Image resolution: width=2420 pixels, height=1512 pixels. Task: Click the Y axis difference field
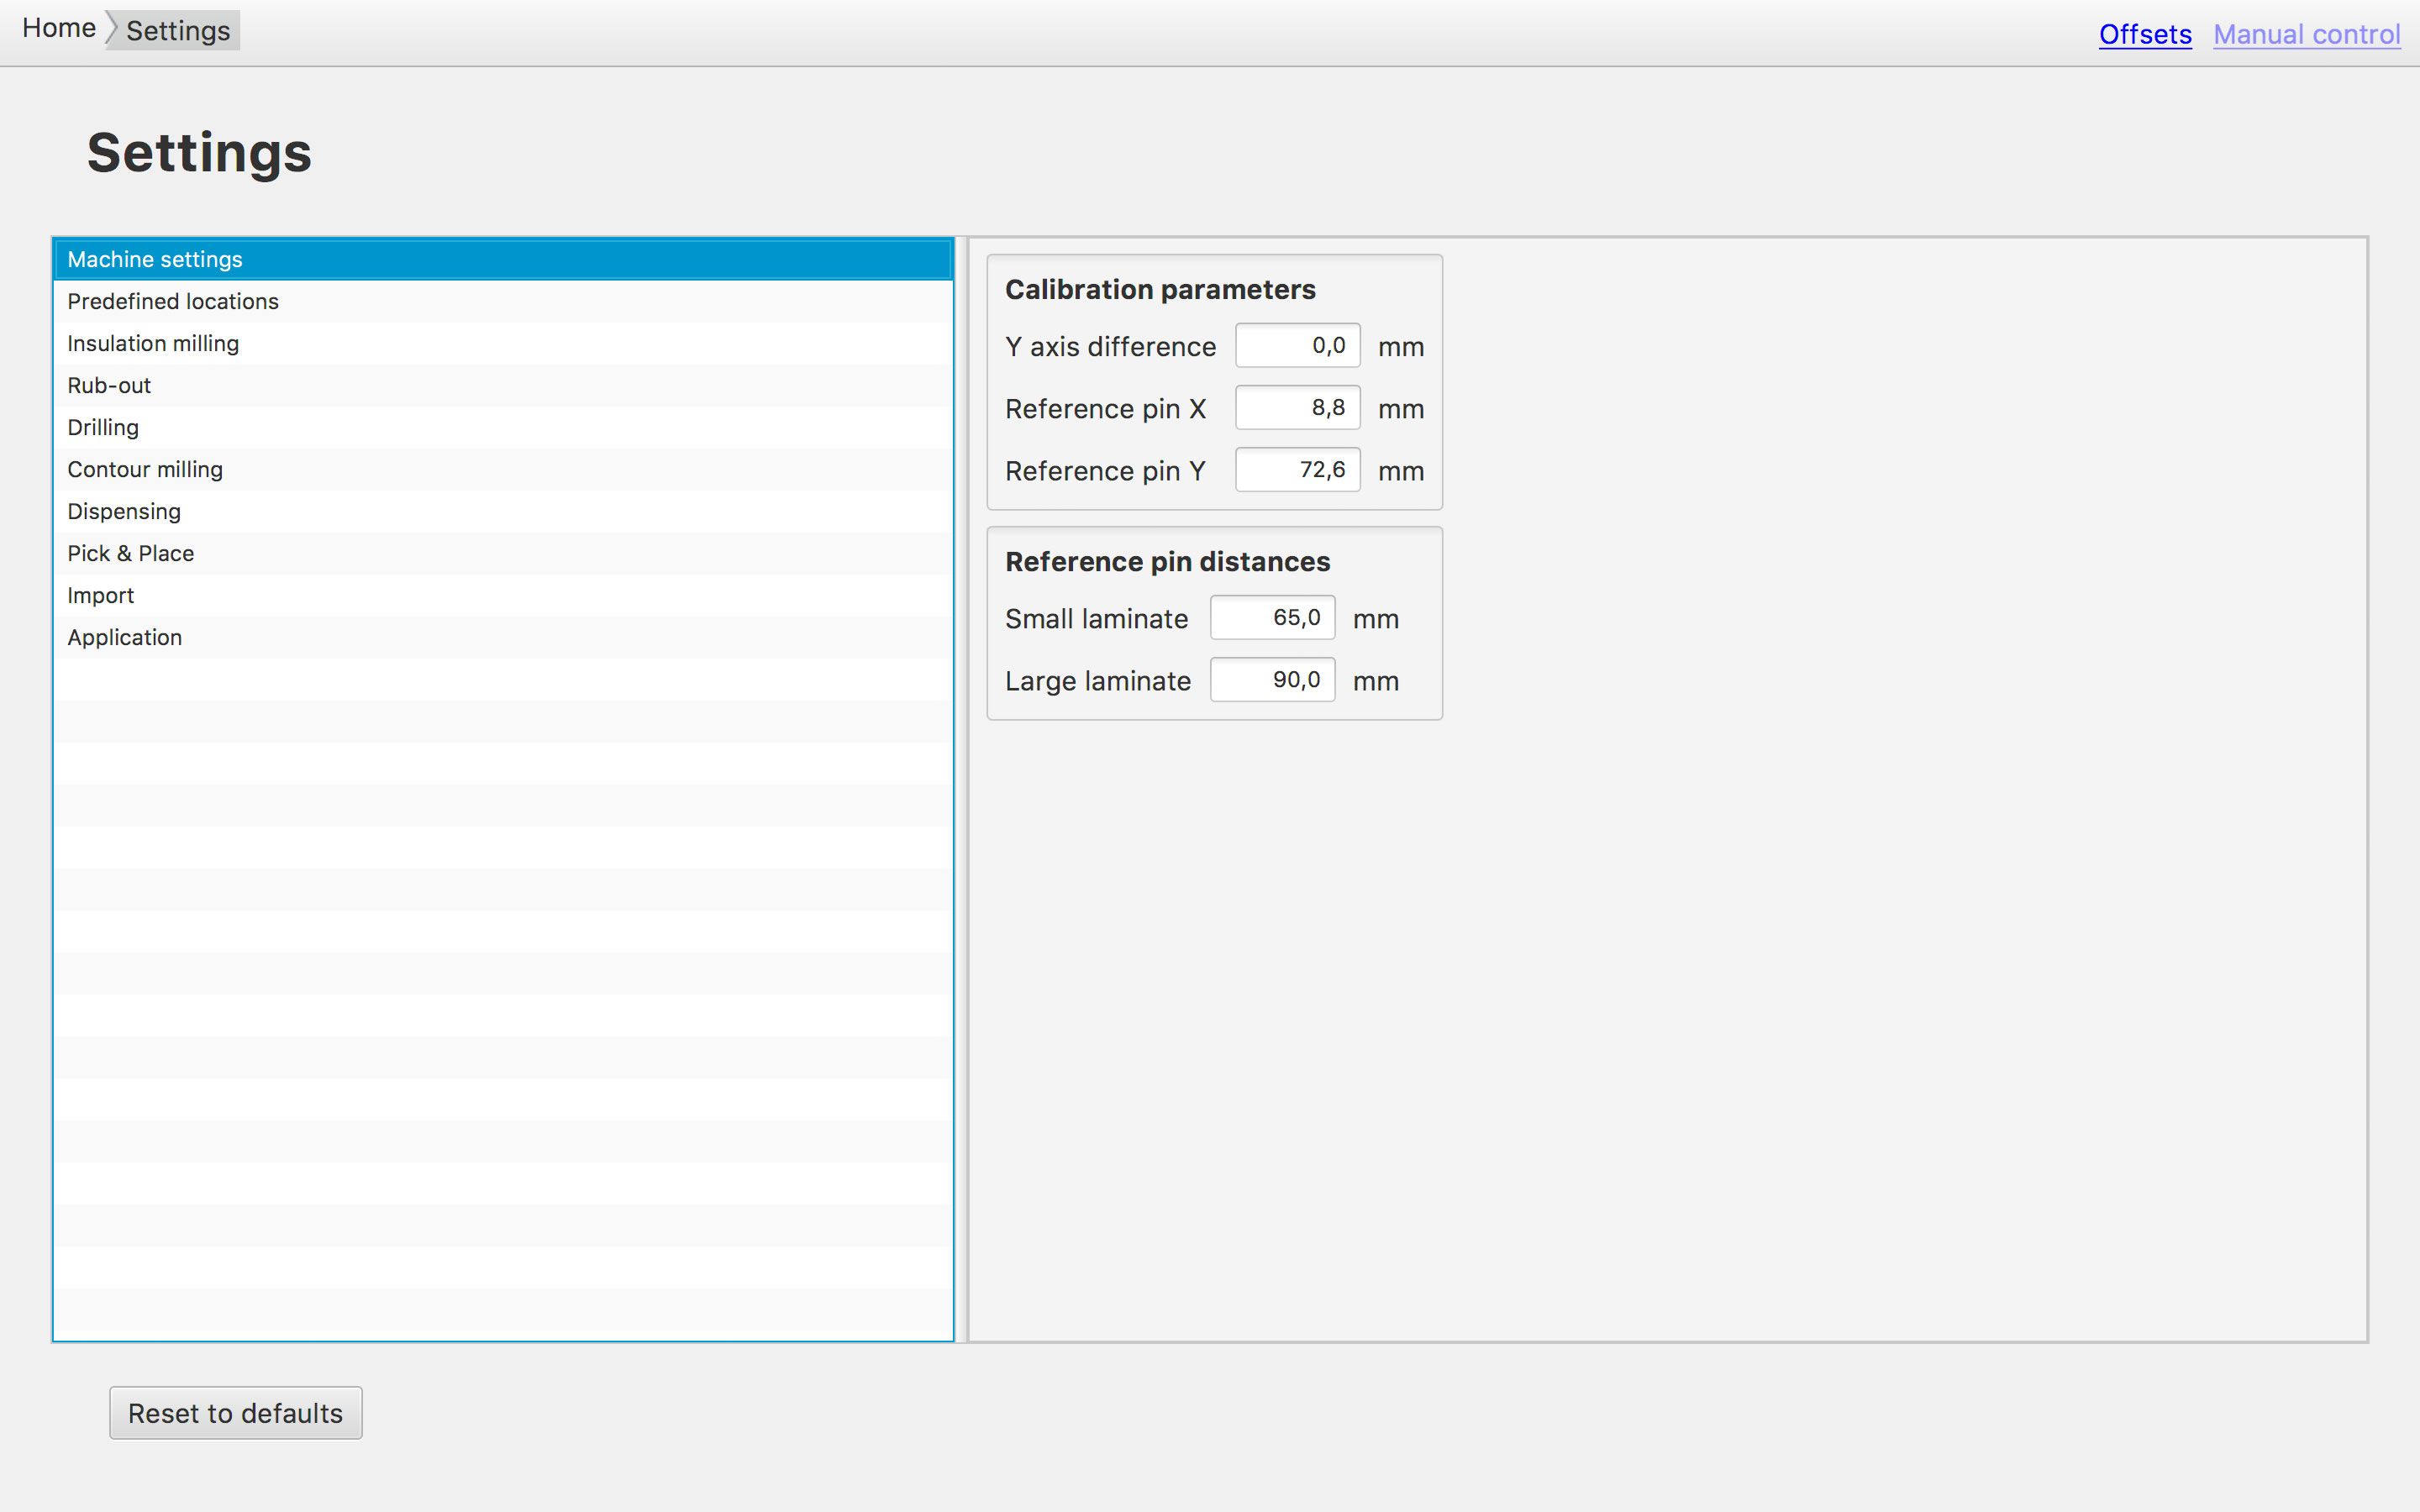coord(1297,346)
